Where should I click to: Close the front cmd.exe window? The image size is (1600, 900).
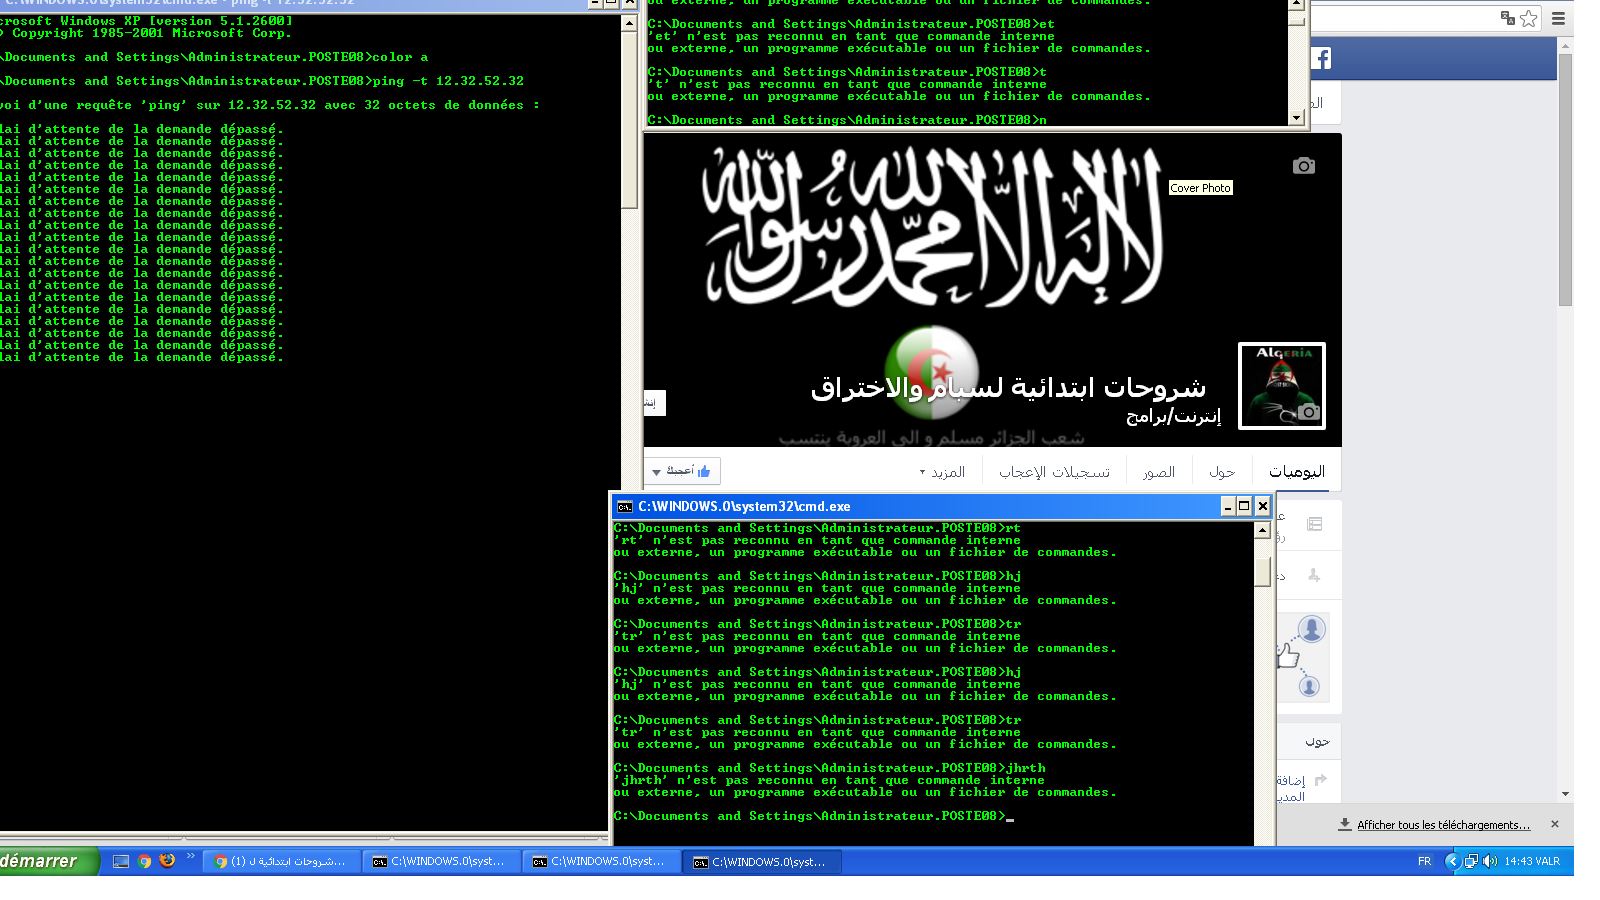click(1262, 506)
